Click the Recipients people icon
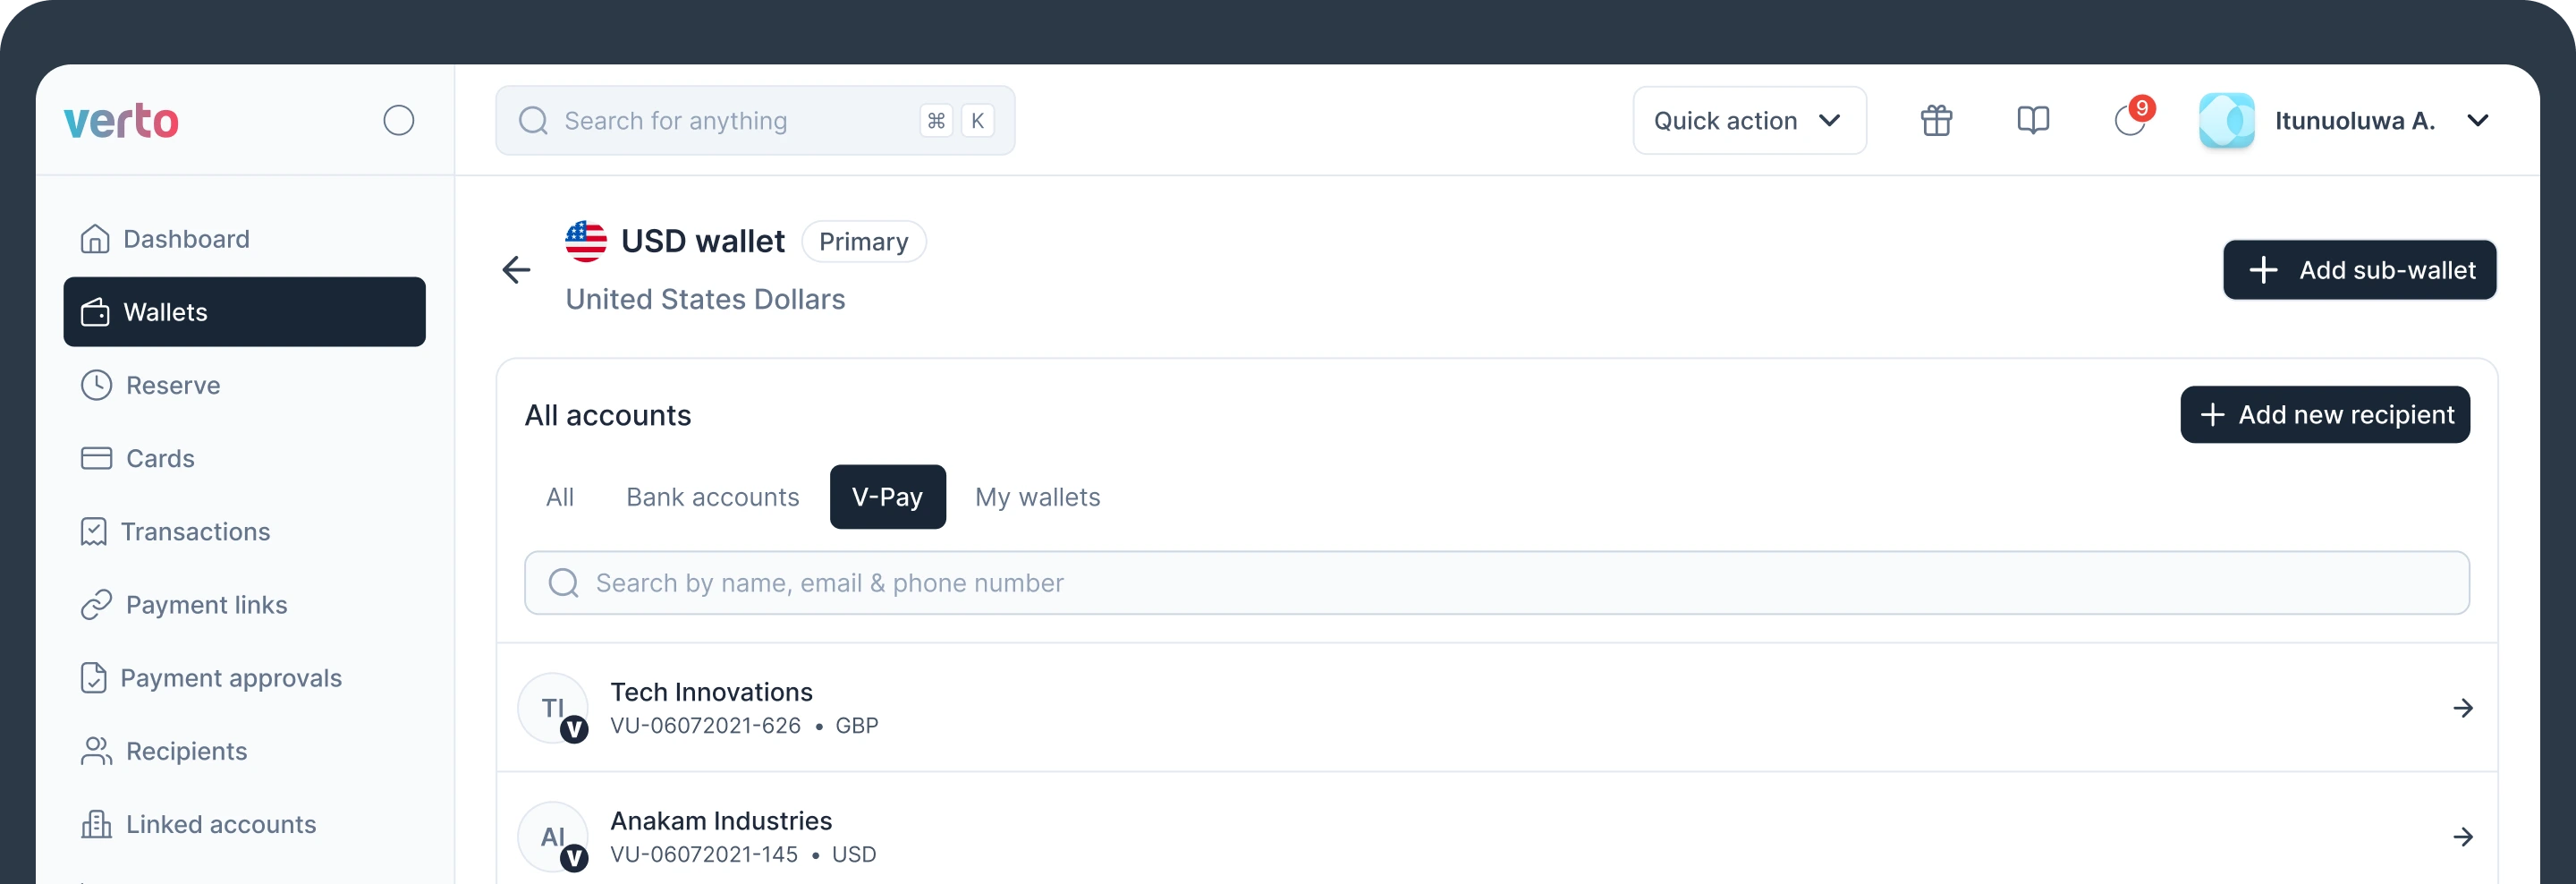 [96, 751]
